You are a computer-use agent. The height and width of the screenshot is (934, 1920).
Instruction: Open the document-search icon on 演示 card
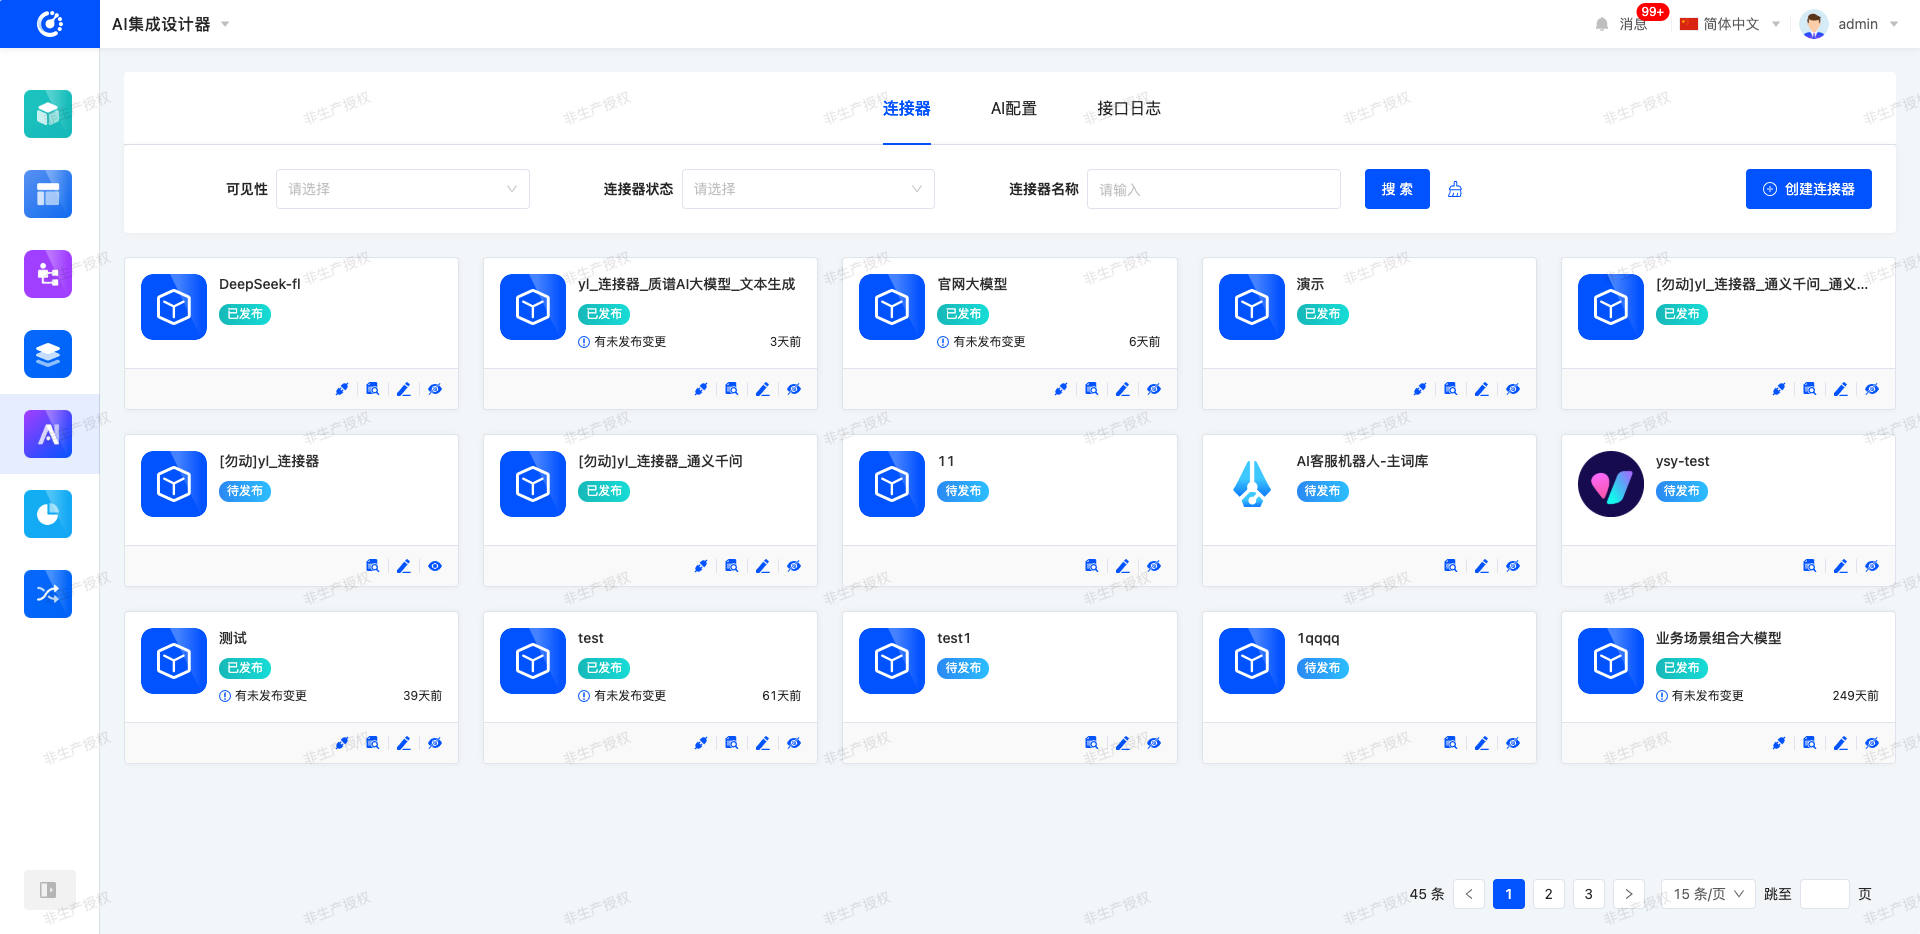tap(1451, 389)
